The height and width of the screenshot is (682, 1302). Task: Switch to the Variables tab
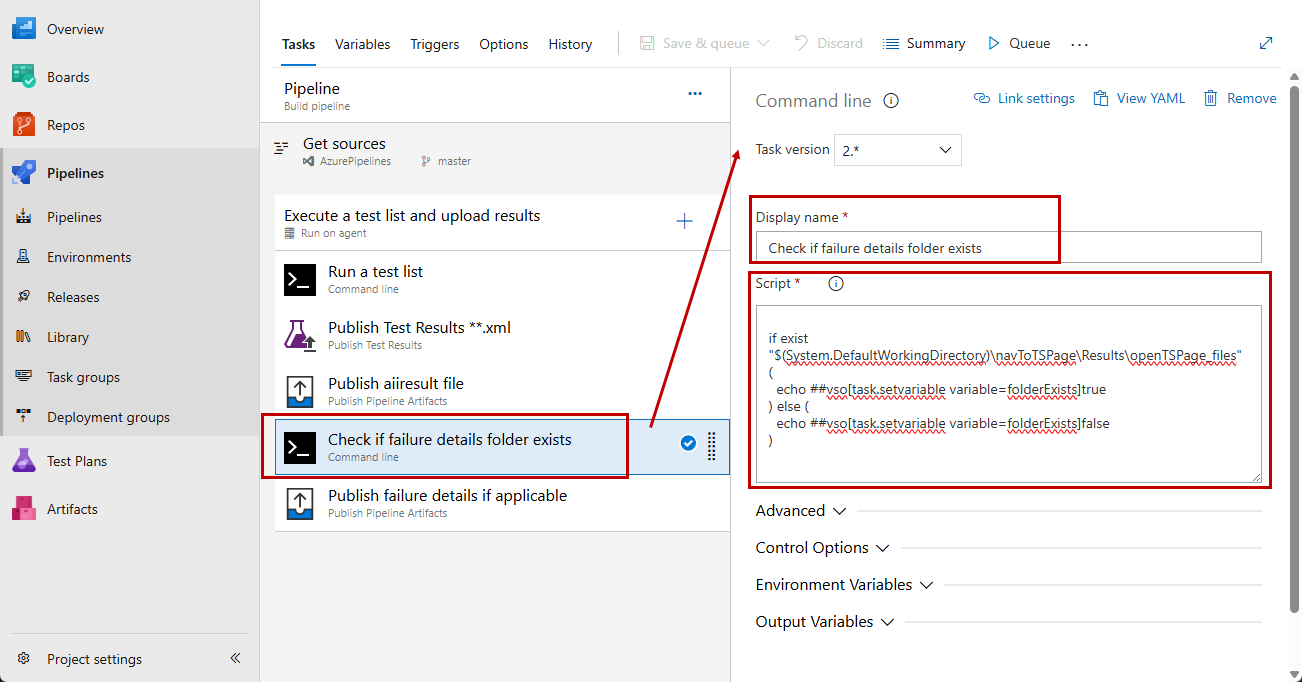(x=362, y=43)
